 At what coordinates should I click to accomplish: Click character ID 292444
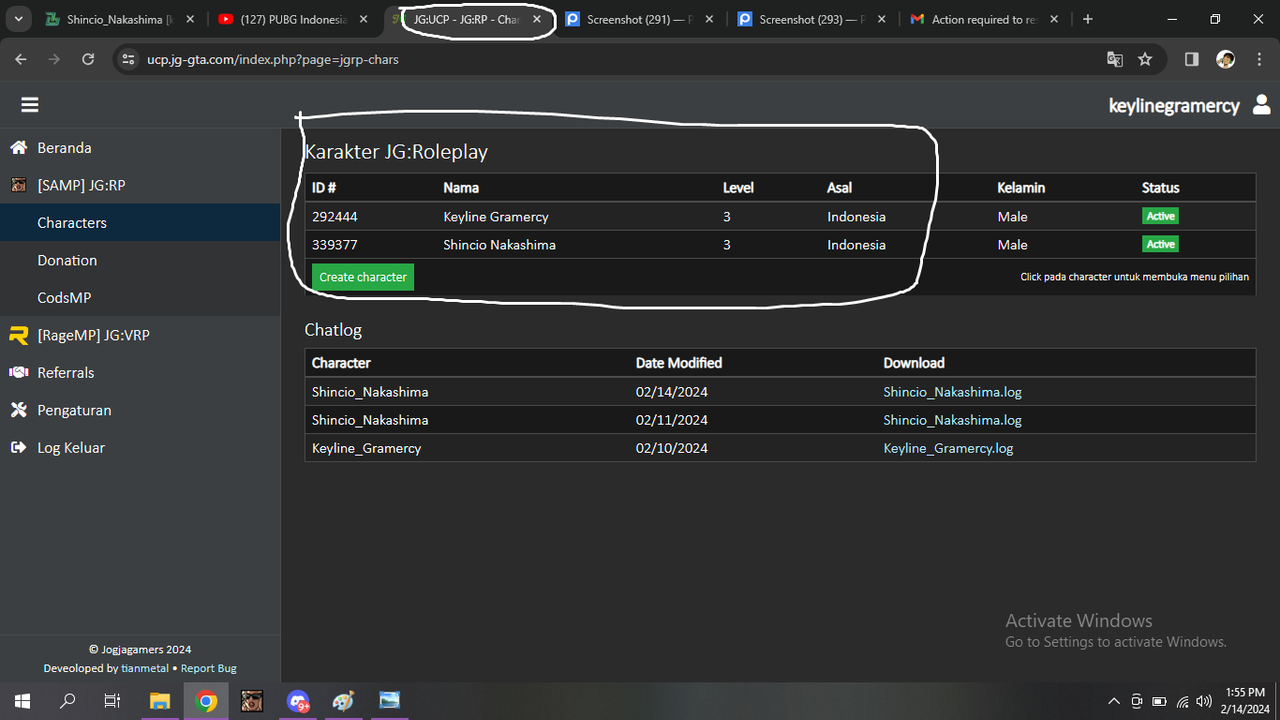coord(335,216)
